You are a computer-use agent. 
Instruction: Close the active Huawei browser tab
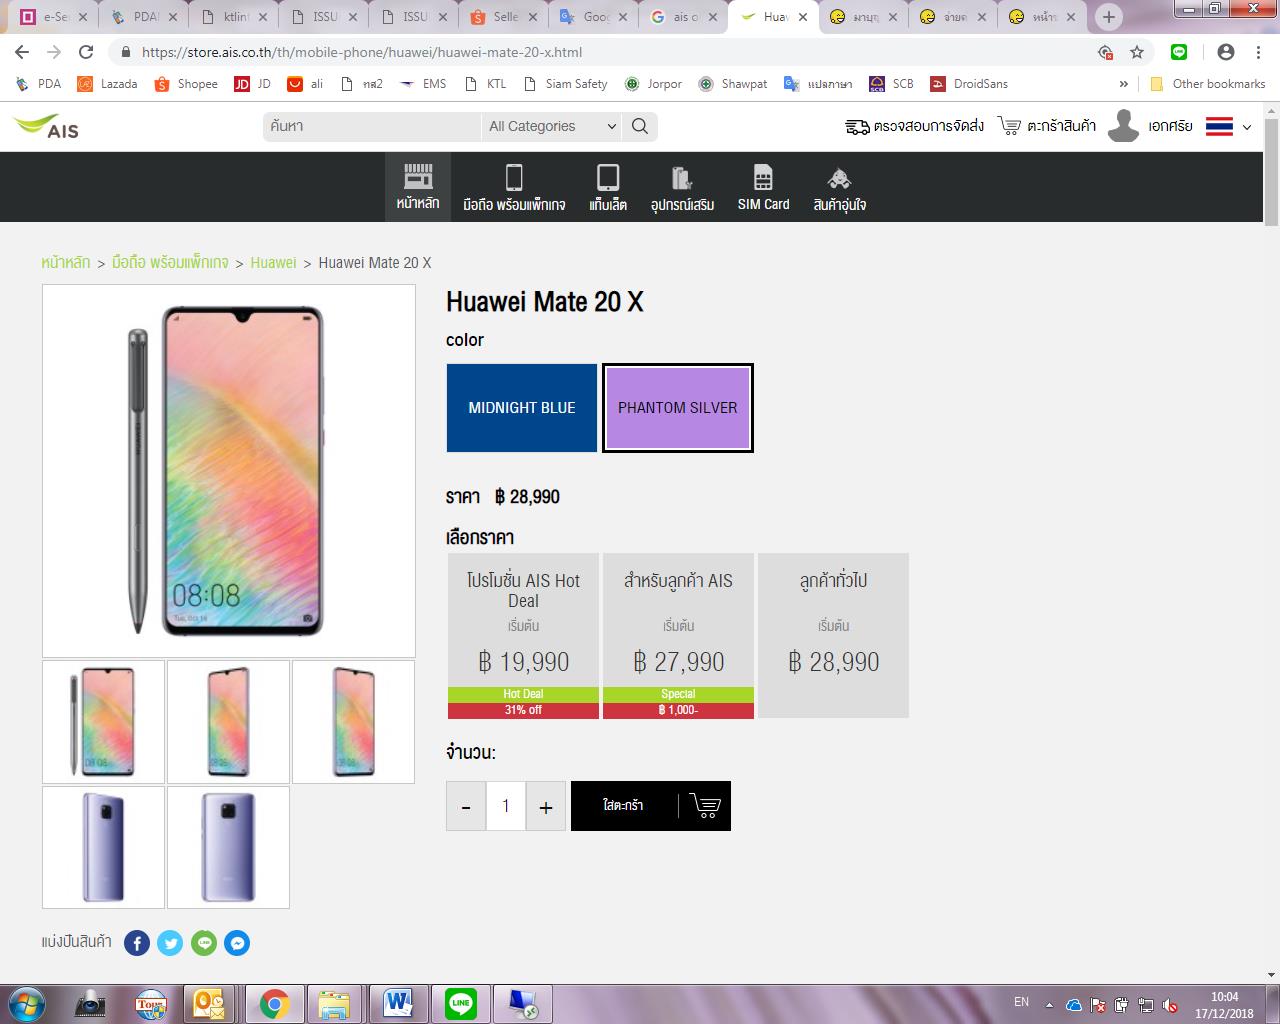point(802,17)
